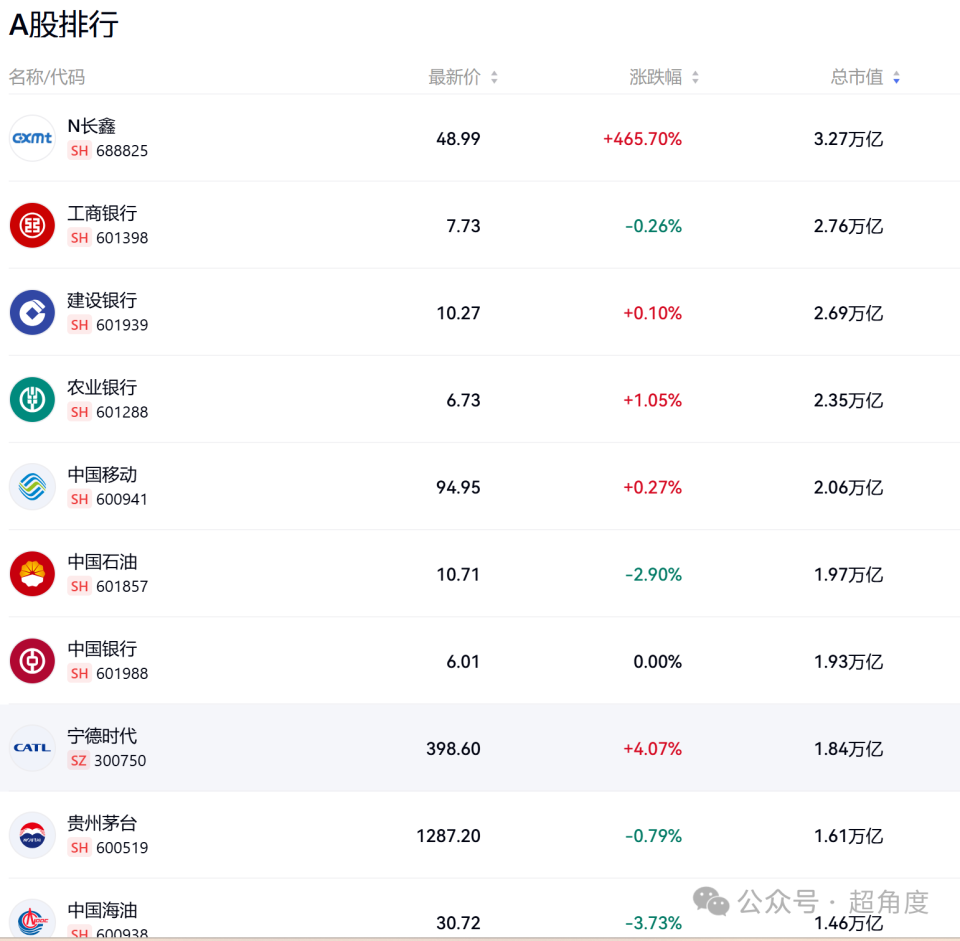Click the price 10.27
The image size is (960, 941).
coord(458,313)
